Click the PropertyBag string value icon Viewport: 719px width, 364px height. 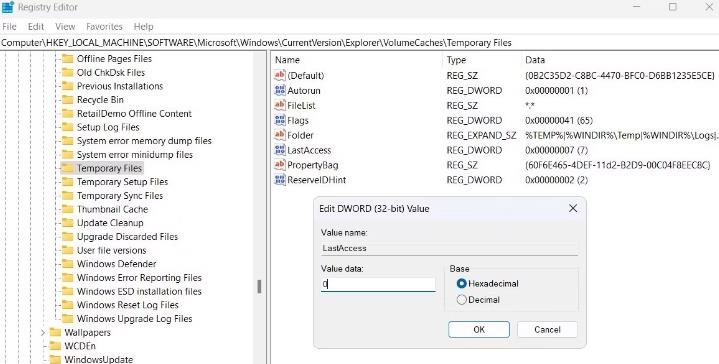click(x=280, y=165)
